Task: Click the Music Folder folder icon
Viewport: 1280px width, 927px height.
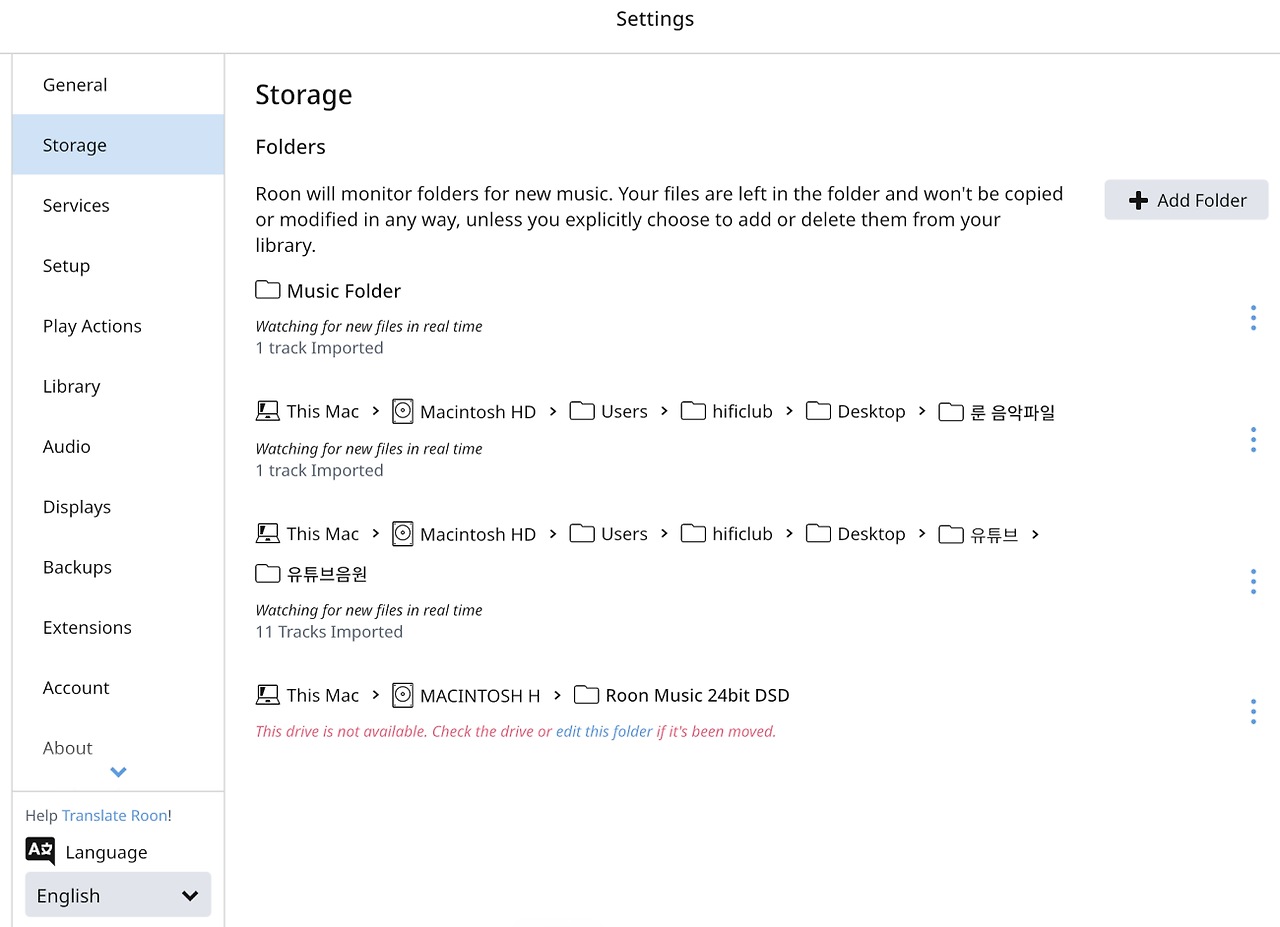Action: 267,290
